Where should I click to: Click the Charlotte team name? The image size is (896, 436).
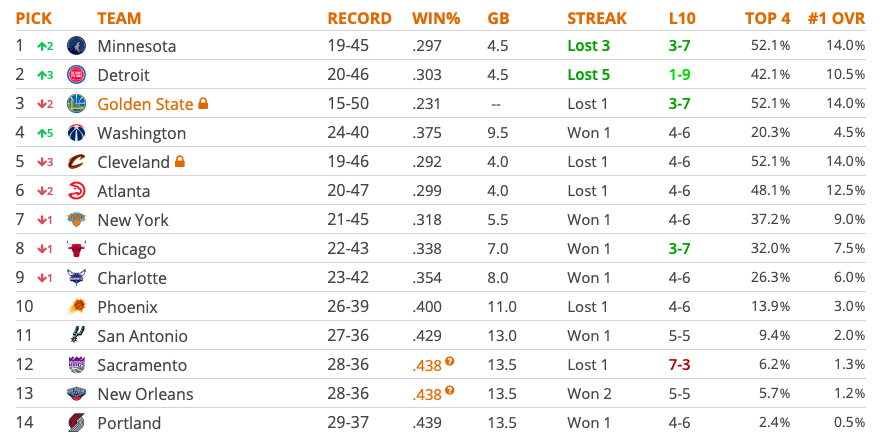click(132, 278)
